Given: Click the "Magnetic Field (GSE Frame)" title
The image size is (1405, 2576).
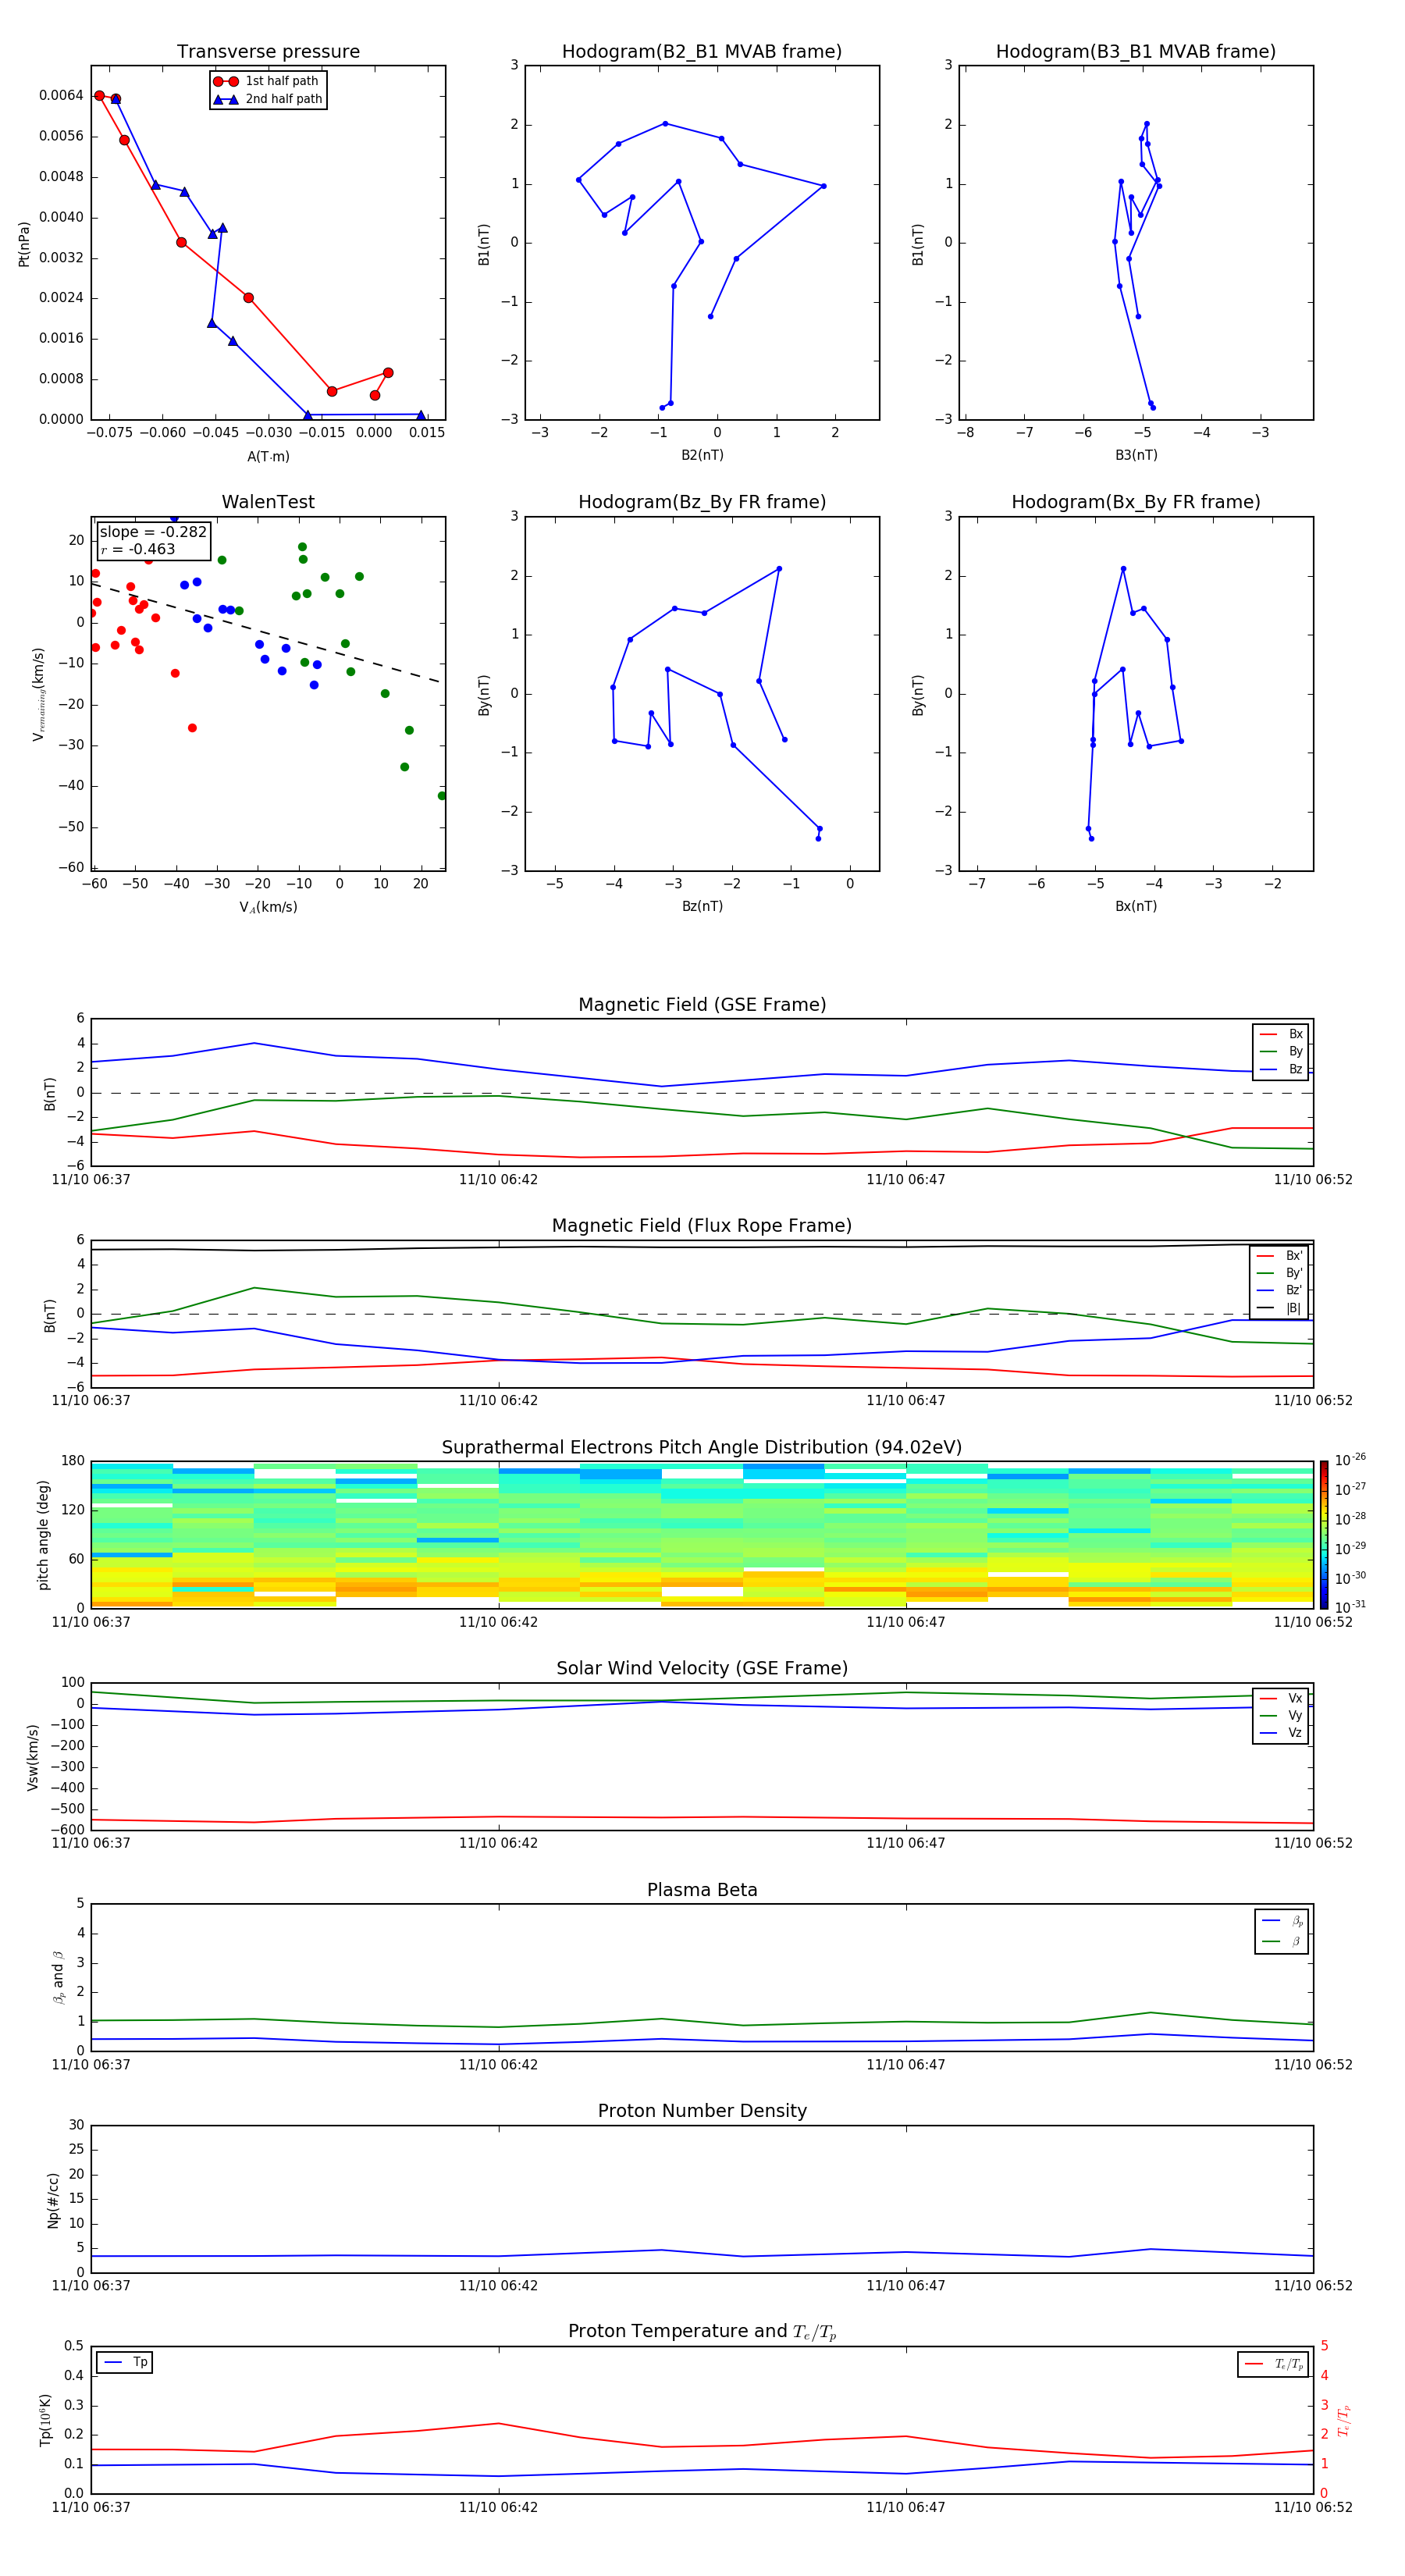Looking at the screenshot, I should click(x=702, y=1004).
